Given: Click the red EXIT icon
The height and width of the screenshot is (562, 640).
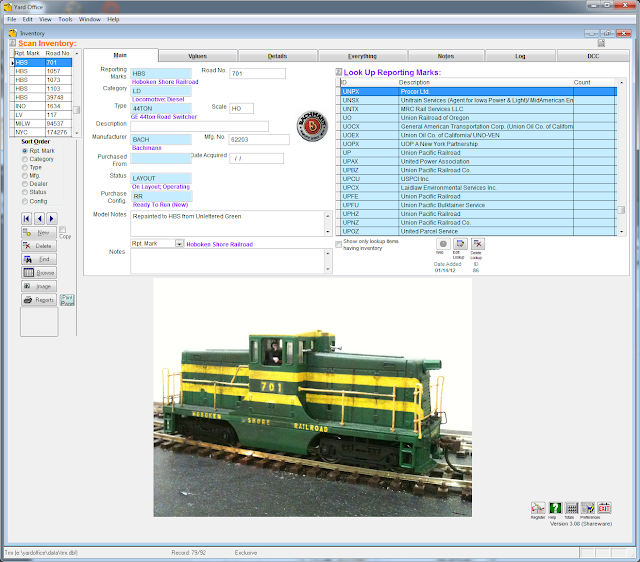Looking at the screenshot, I should tap(604, 508).
